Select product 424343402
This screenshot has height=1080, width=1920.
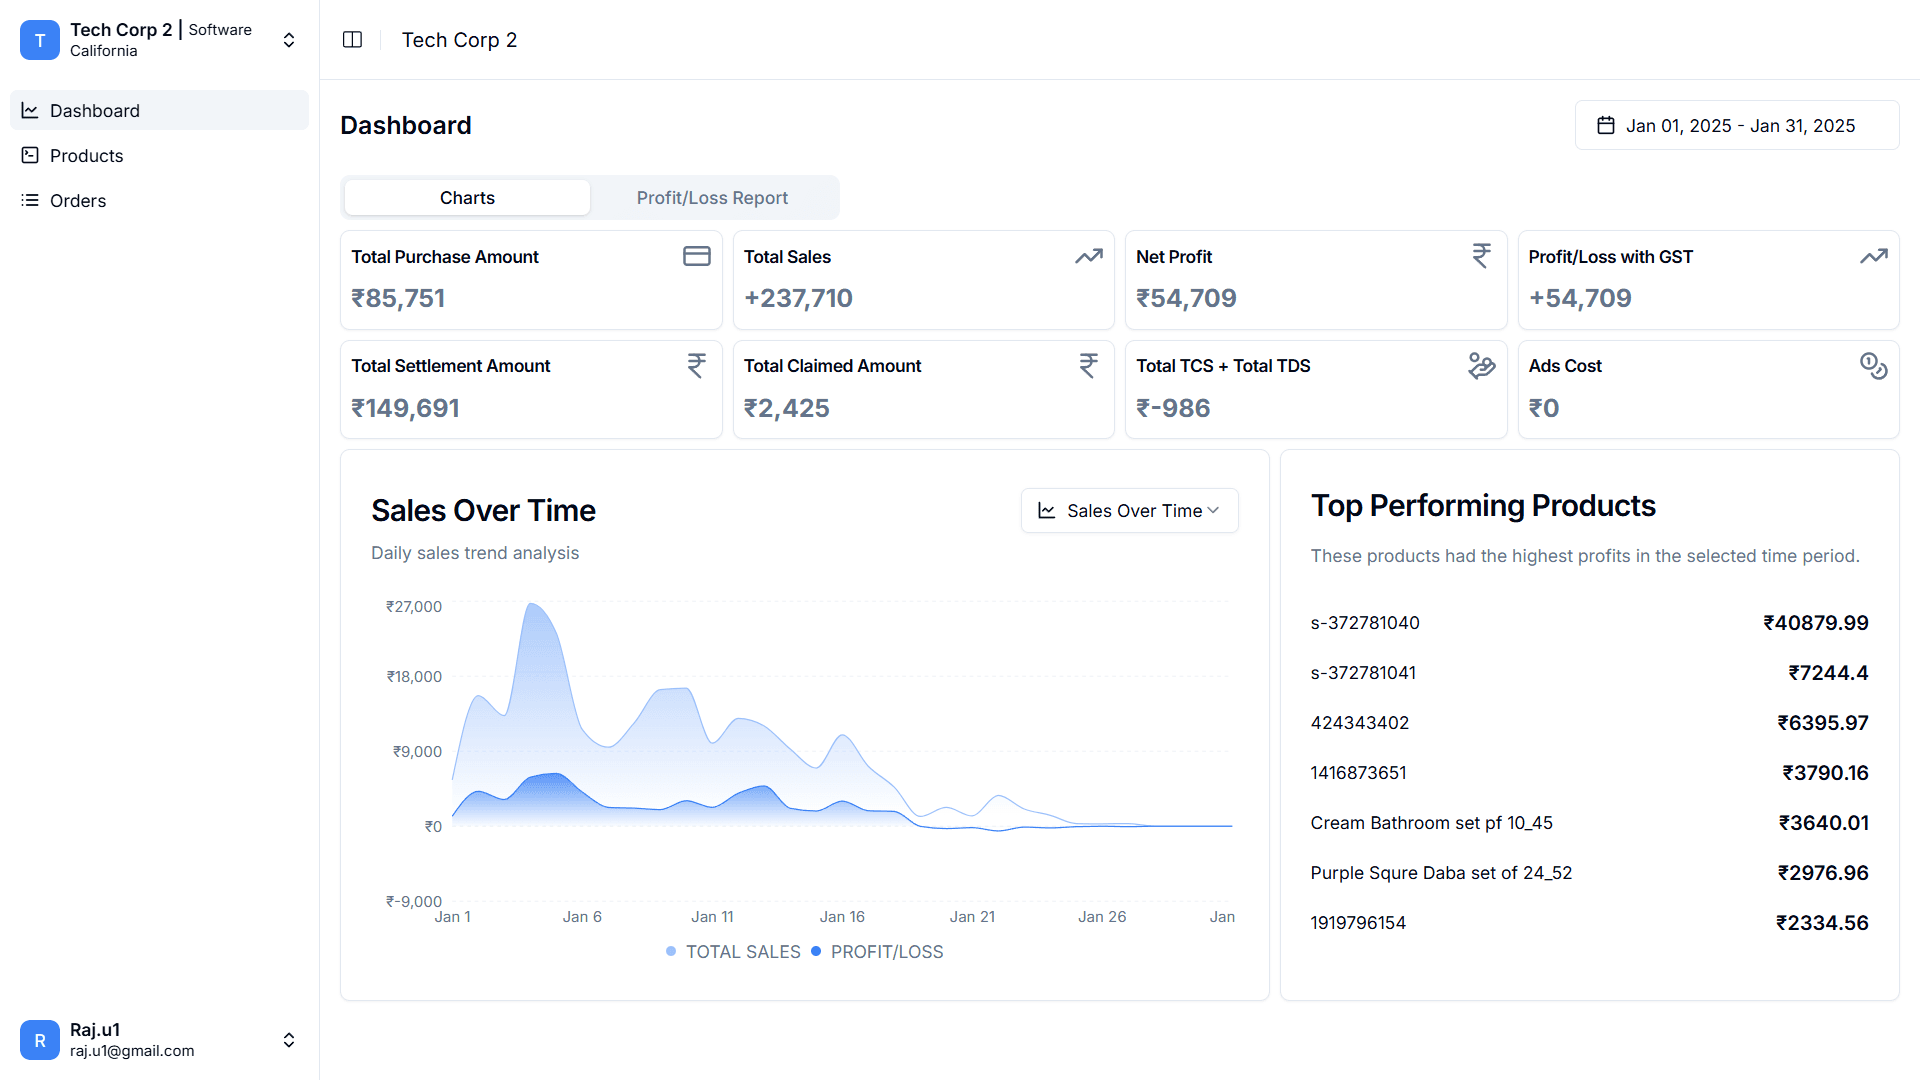[1360, 723]
